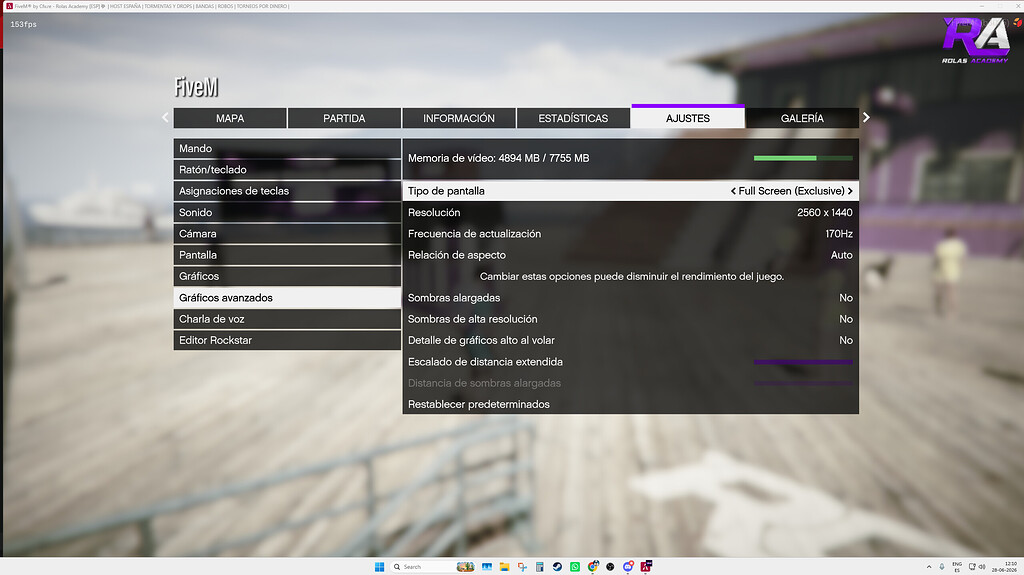Select the Sonido category

(287, 212)
